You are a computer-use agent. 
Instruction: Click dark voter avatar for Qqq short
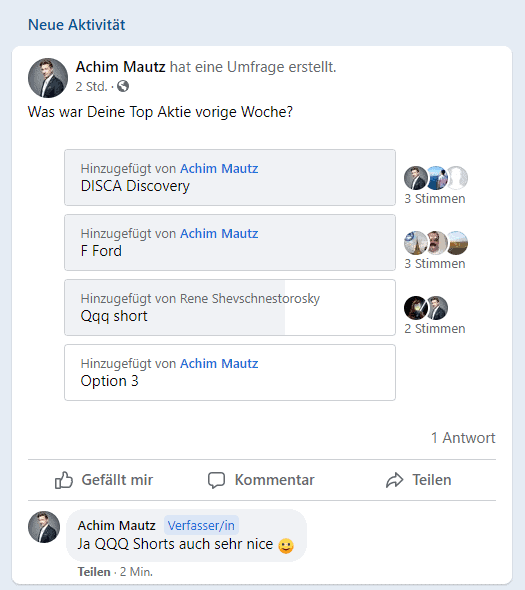coord(415,308)
